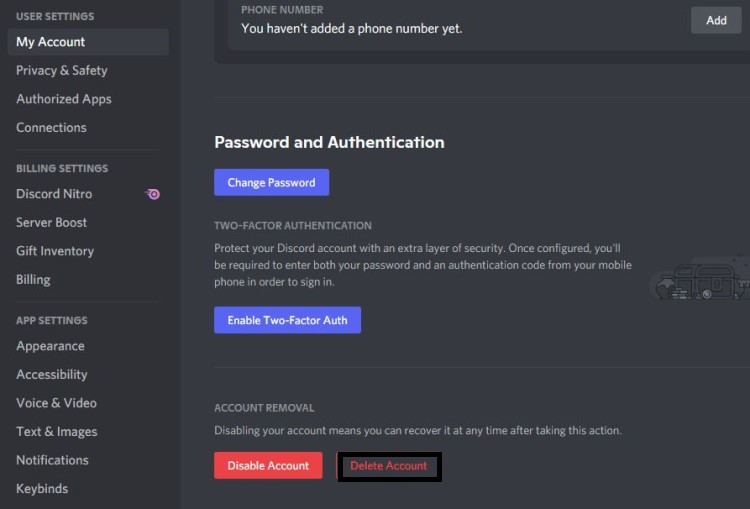
Task: Click the Change Password button
Action: [271, 183]
